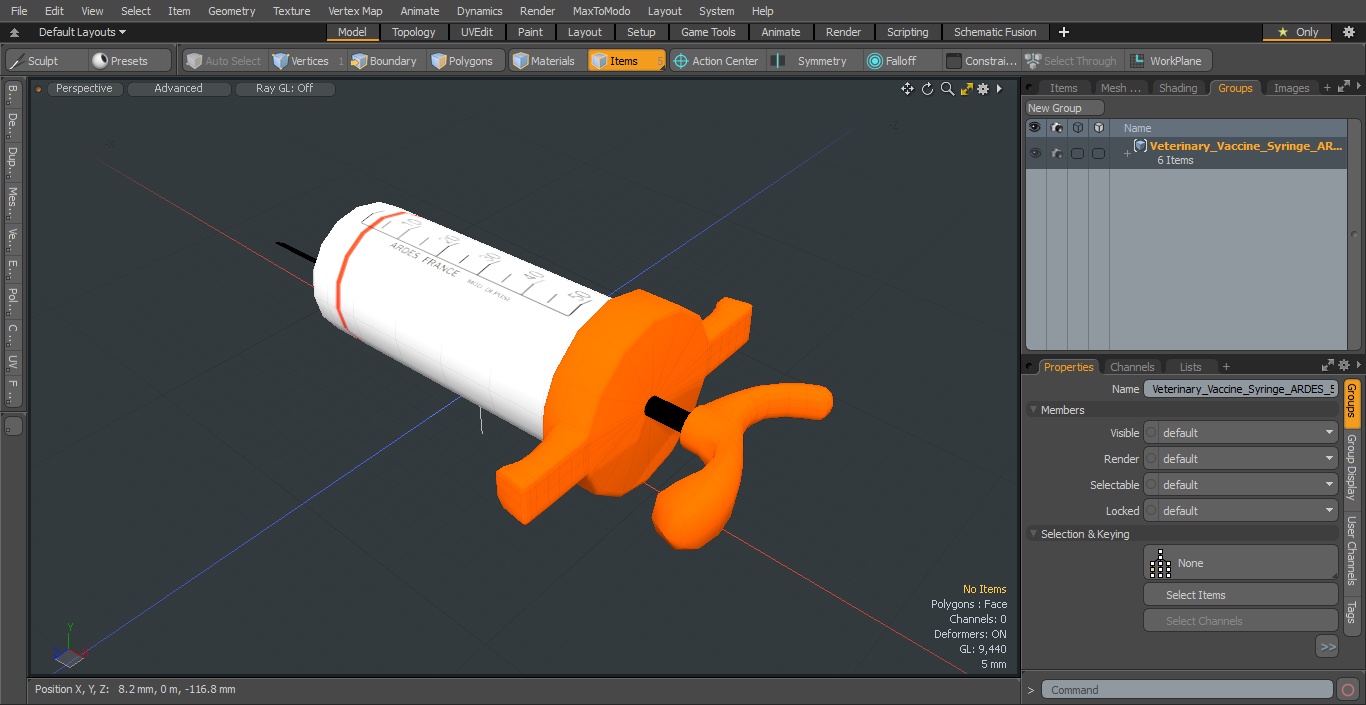Collapse the Members section
The height and width of the screenshot is (705, 1366).
click(x=1033, y=410)
